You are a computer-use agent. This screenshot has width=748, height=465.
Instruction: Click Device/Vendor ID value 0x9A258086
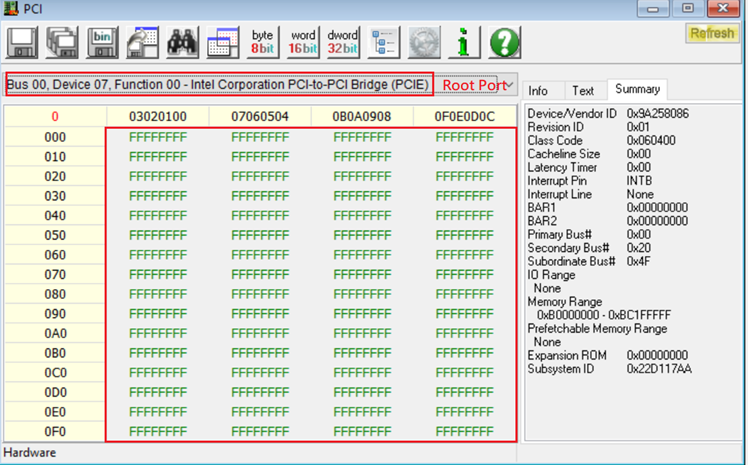pos(657,114)
